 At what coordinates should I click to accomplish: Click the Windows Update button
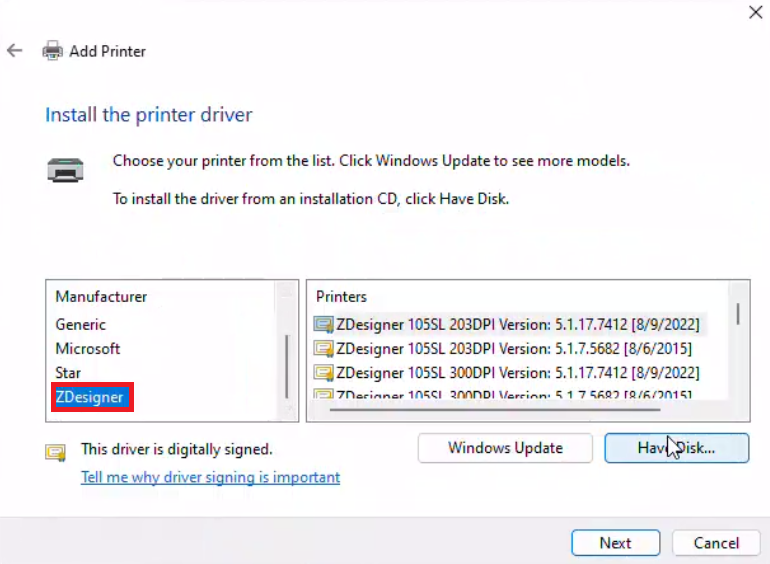[x=505, y=448]
